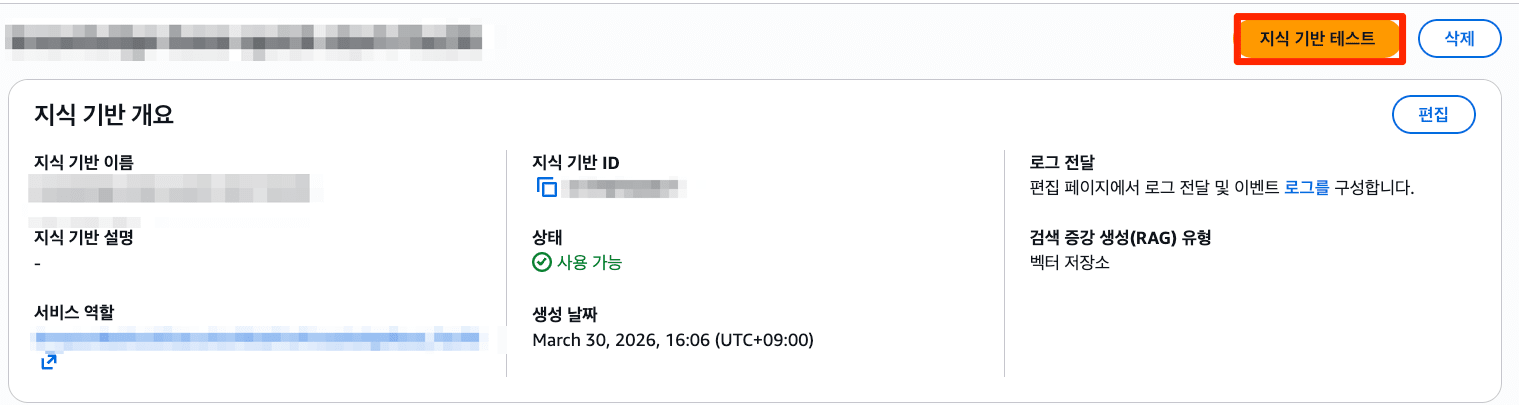
Task: Open the 편집 button in the overview panel
Action: (1433, 114)
